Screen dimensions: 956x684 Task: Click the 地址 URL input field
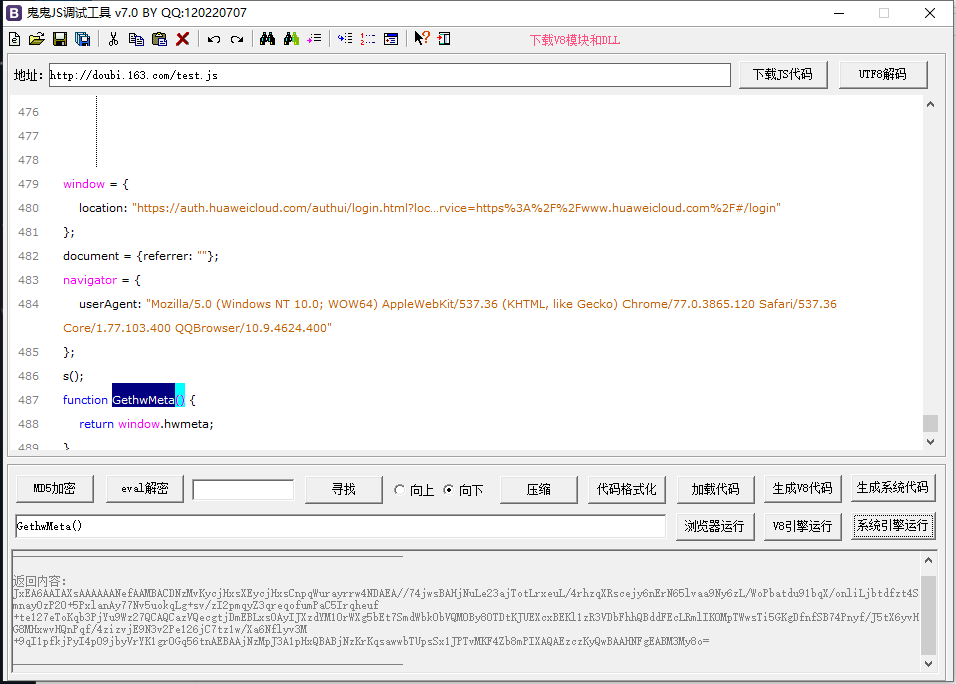coord(389,75)
